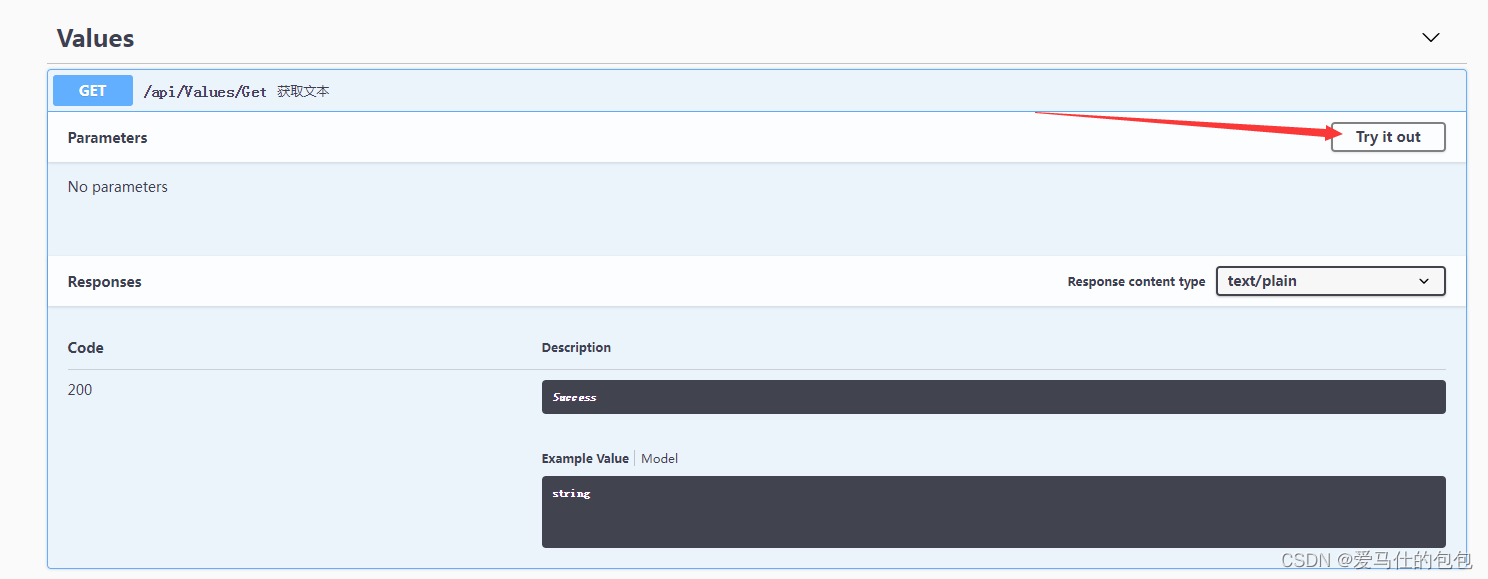The width and height of the screenshot is (1488, 579).
Task: Select the /api/Values/Get endpoint path
Action: click(x=205, y=92)
